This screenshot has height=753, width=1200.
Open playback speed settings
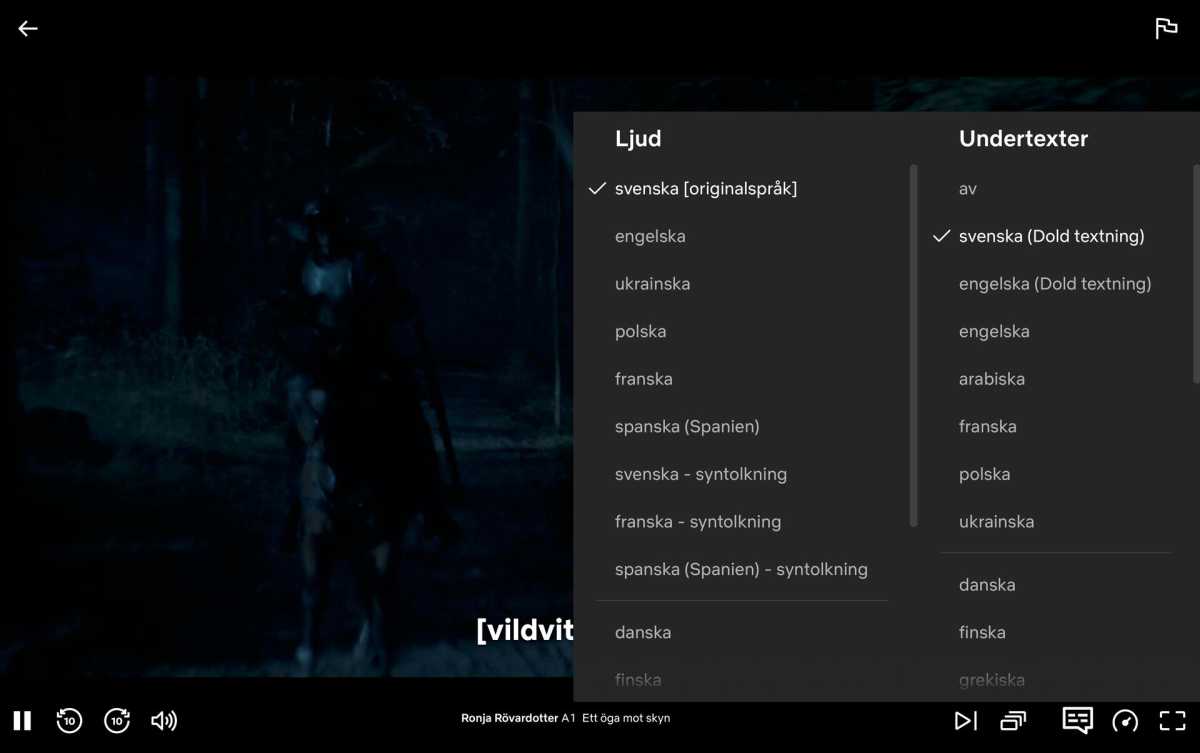click(x=1125, y=720)
